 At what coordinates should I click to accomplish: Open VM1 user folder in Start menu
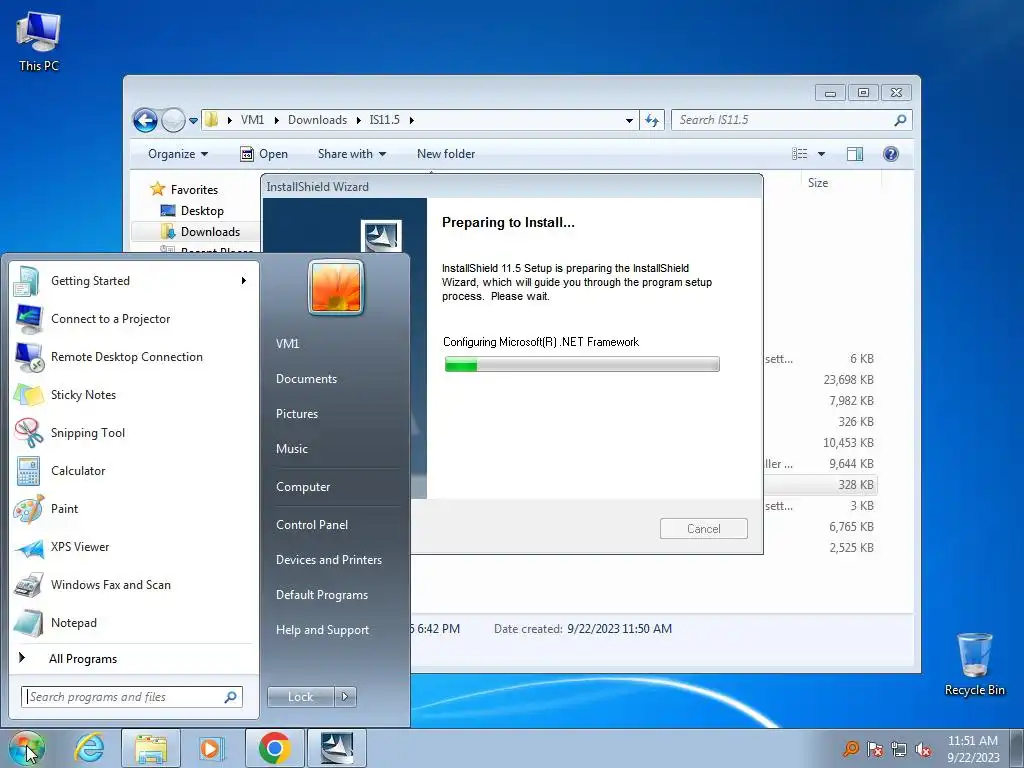[x=287, y=344]
